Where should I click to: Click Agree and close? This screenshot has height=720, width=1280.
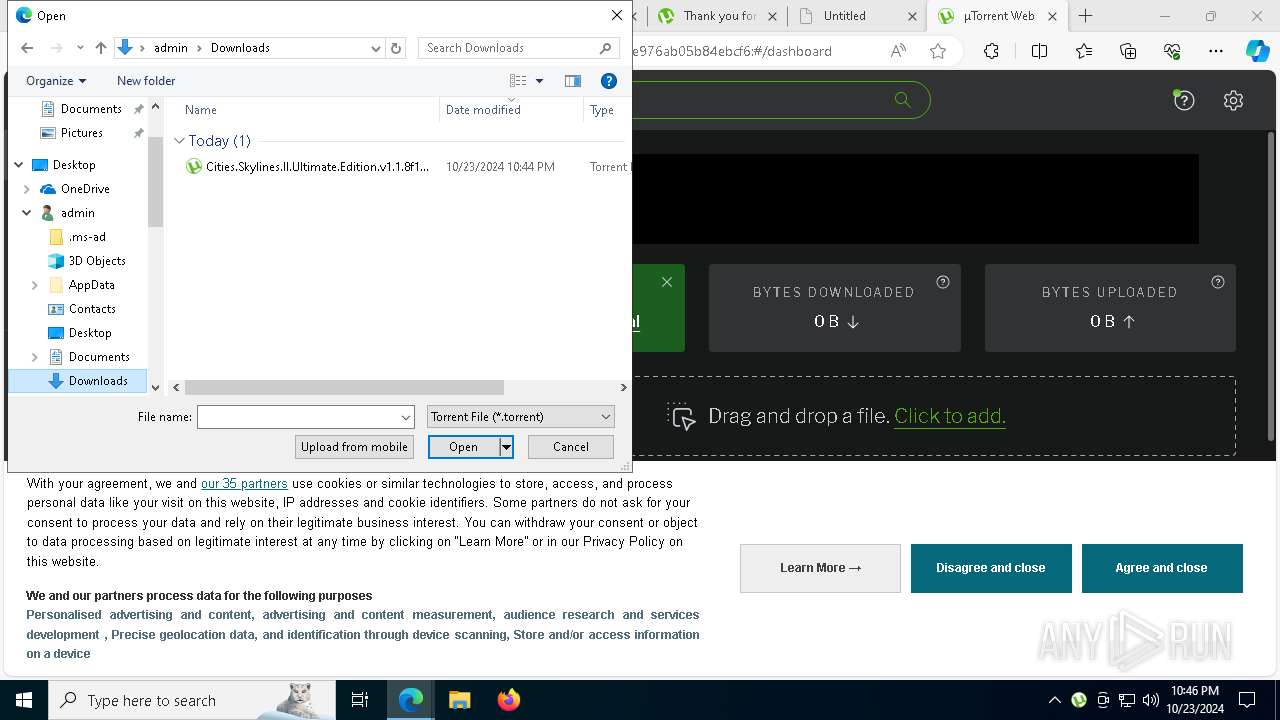coord(1162,568)
